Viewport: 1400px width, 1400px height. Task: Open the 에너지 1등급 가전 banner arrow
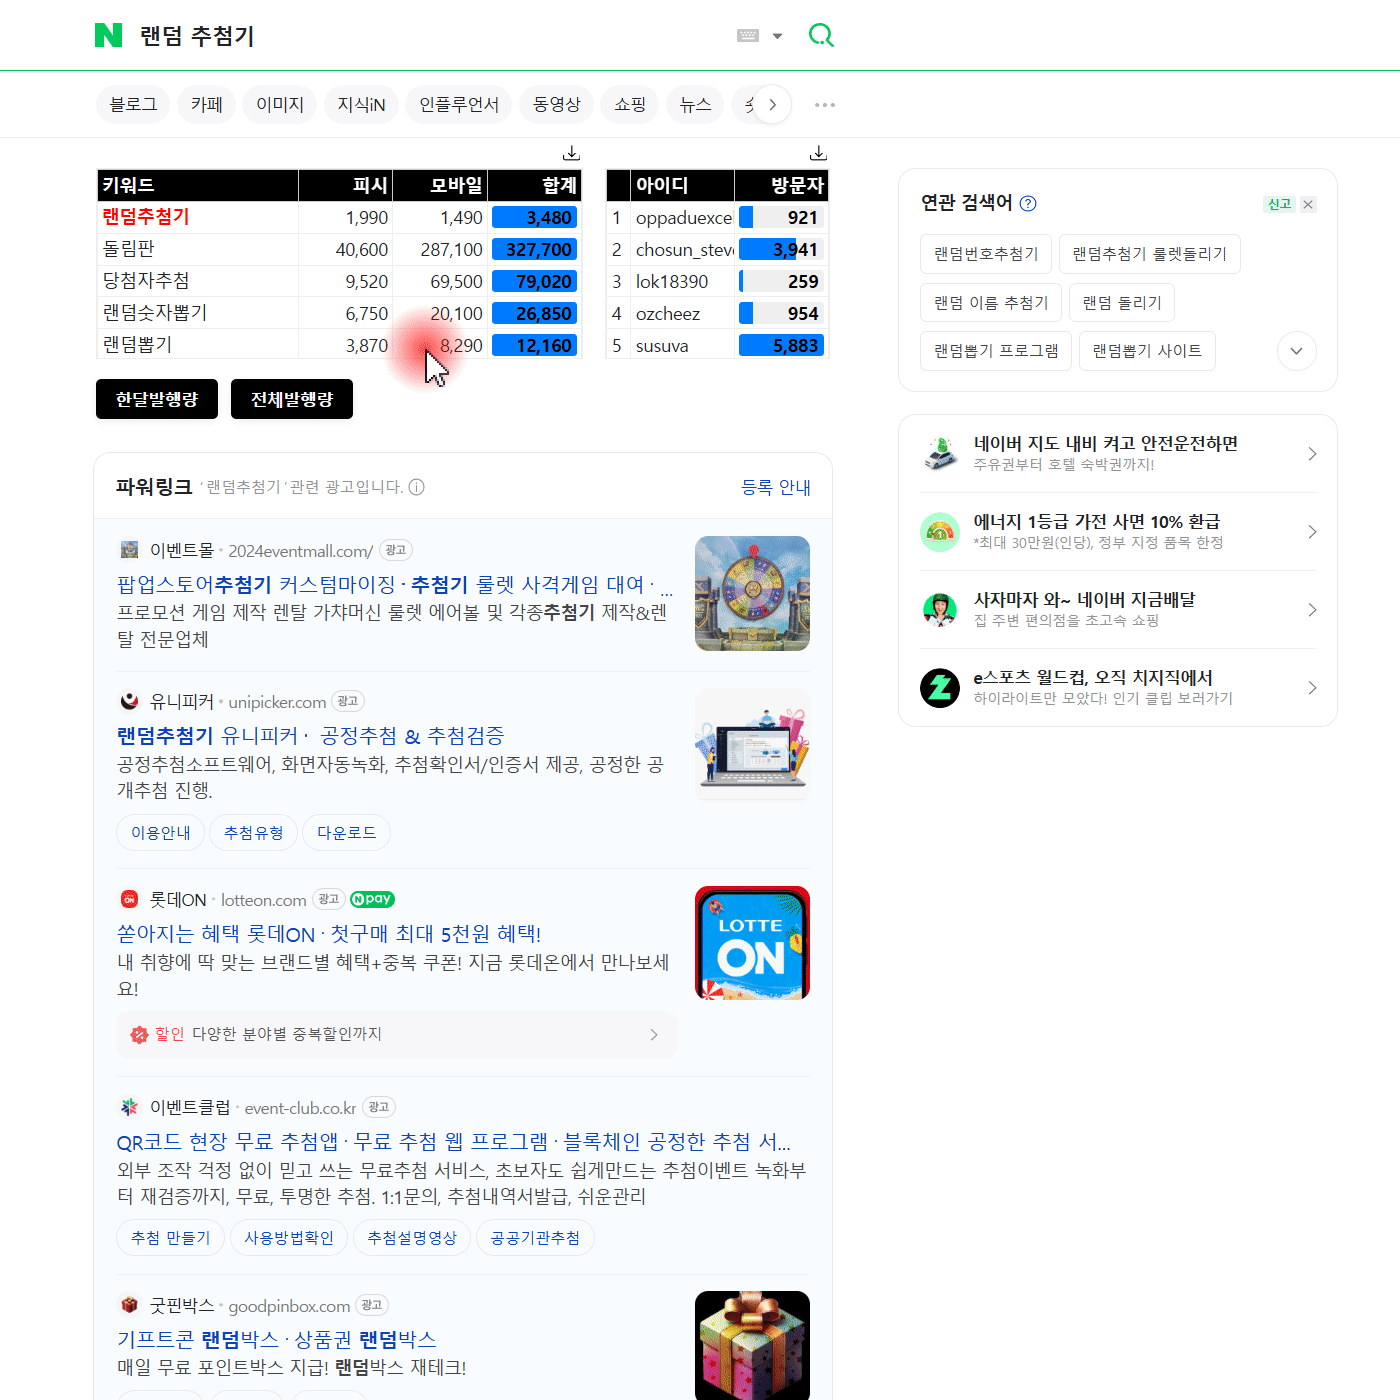pyautogui.click(x=1312, y=532)
